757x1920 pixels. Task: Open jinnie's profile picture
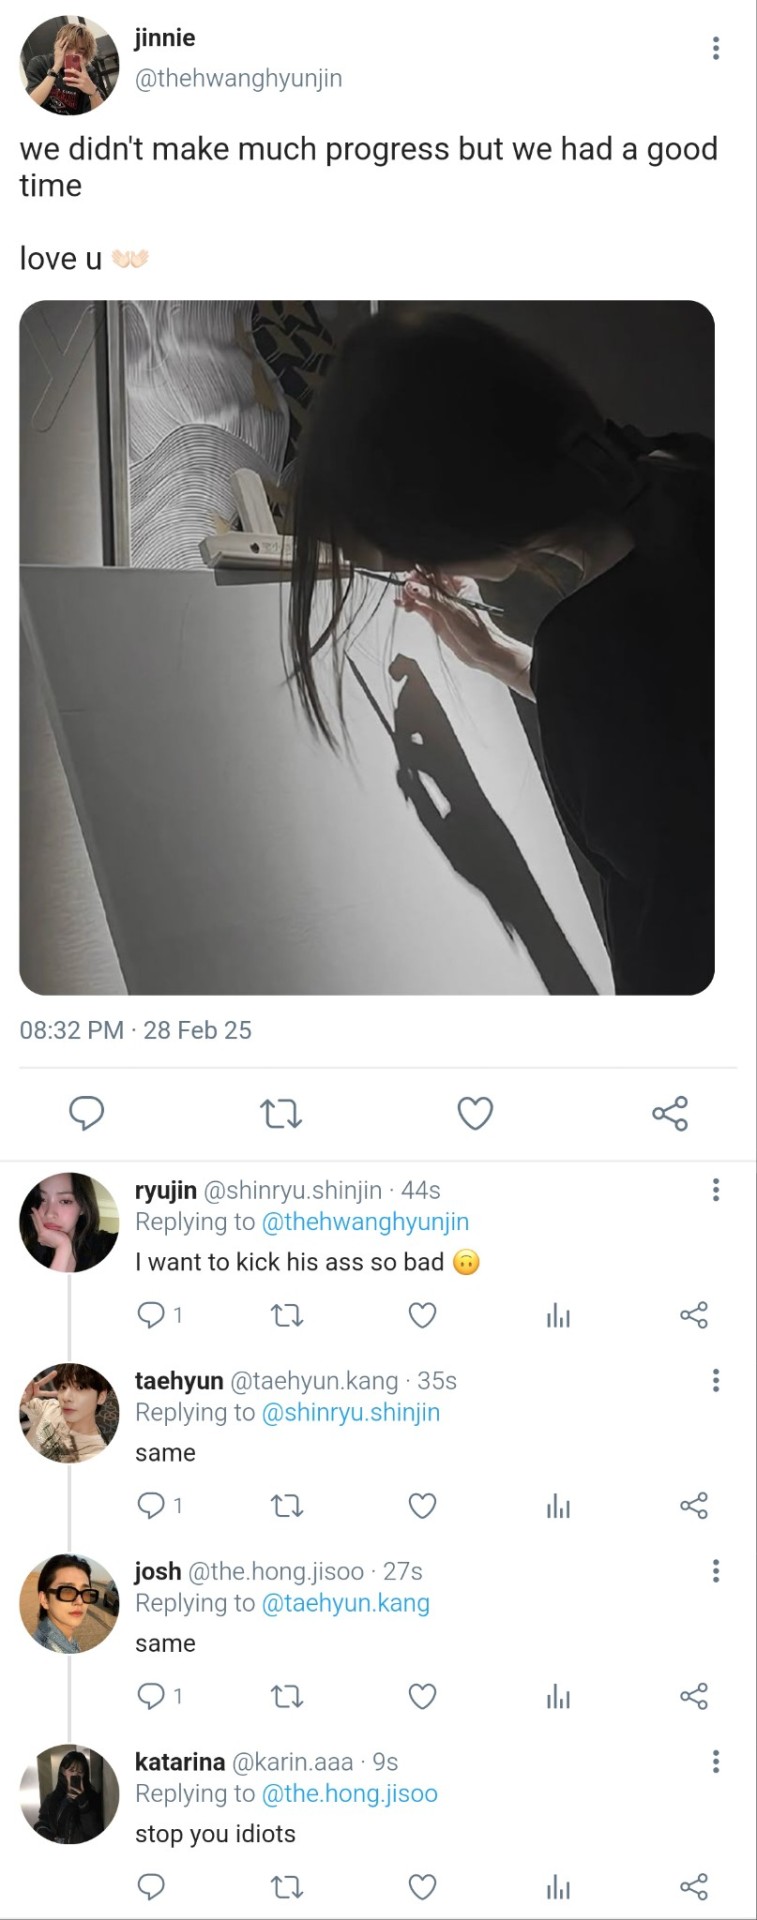69,65
